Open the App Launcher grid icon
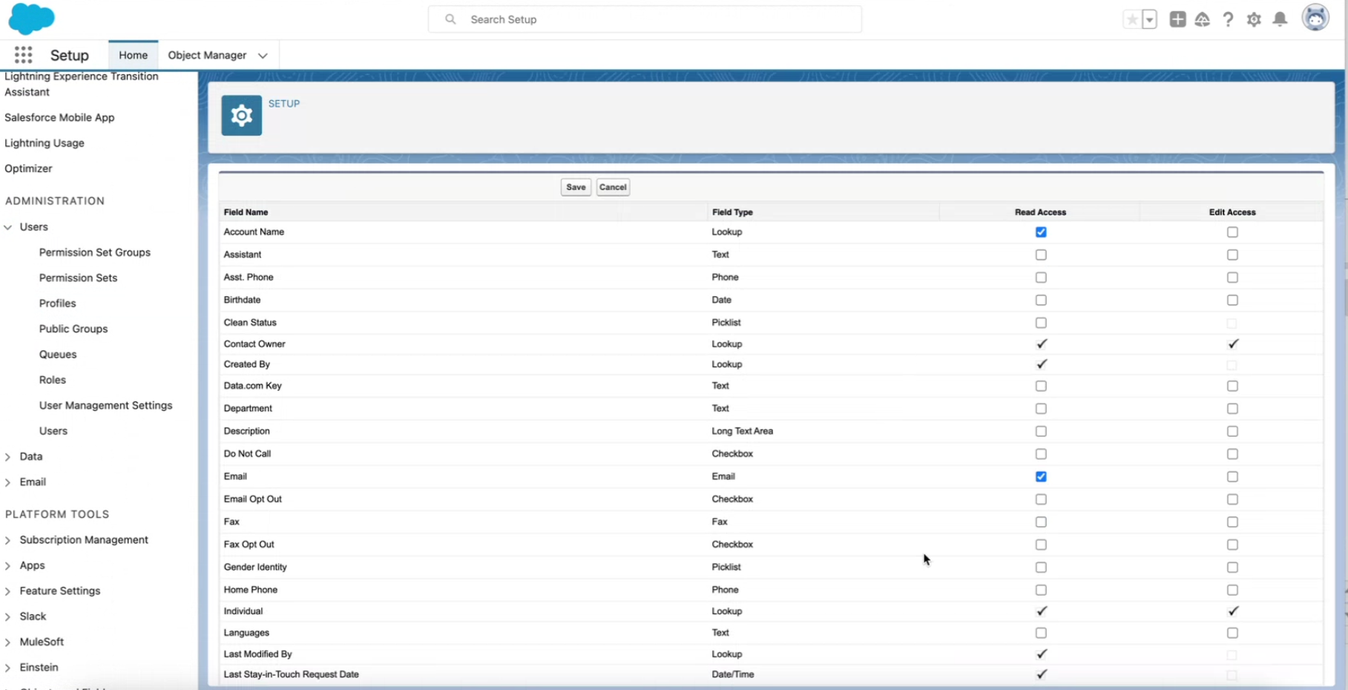Image resolution: width=1348 pixels, height=690 pixels. point(23,55)
